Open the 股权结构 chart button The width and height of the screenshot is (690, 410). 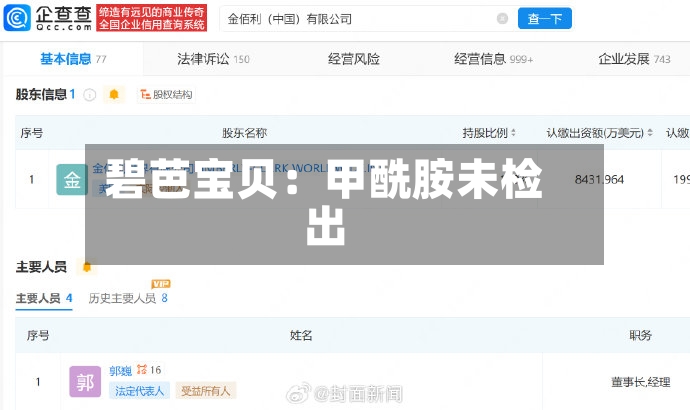coord(166,95)
